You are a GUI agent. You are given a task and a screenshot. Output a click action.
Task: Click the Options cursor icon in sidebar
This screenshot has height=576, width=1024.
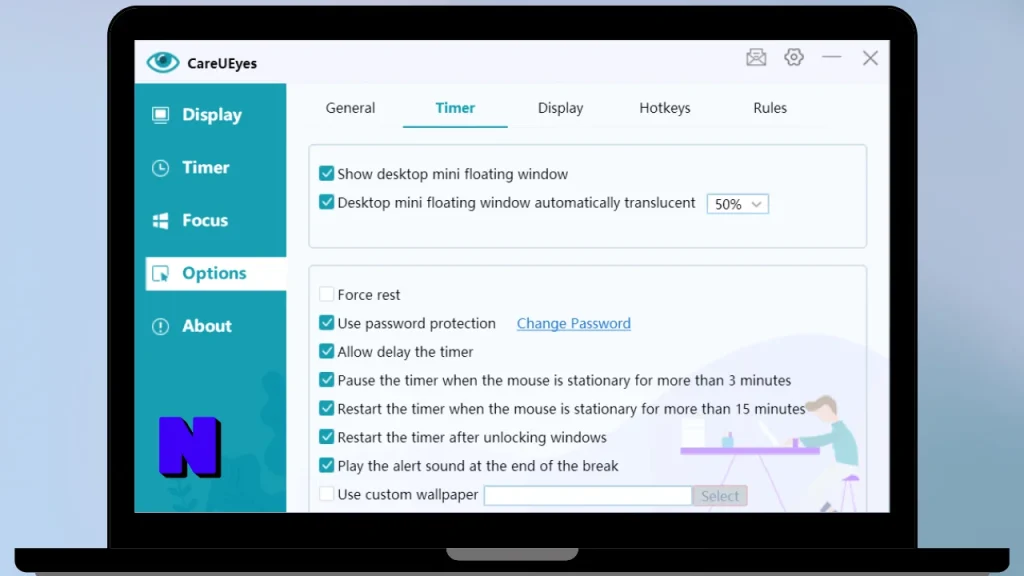point(160,274)
